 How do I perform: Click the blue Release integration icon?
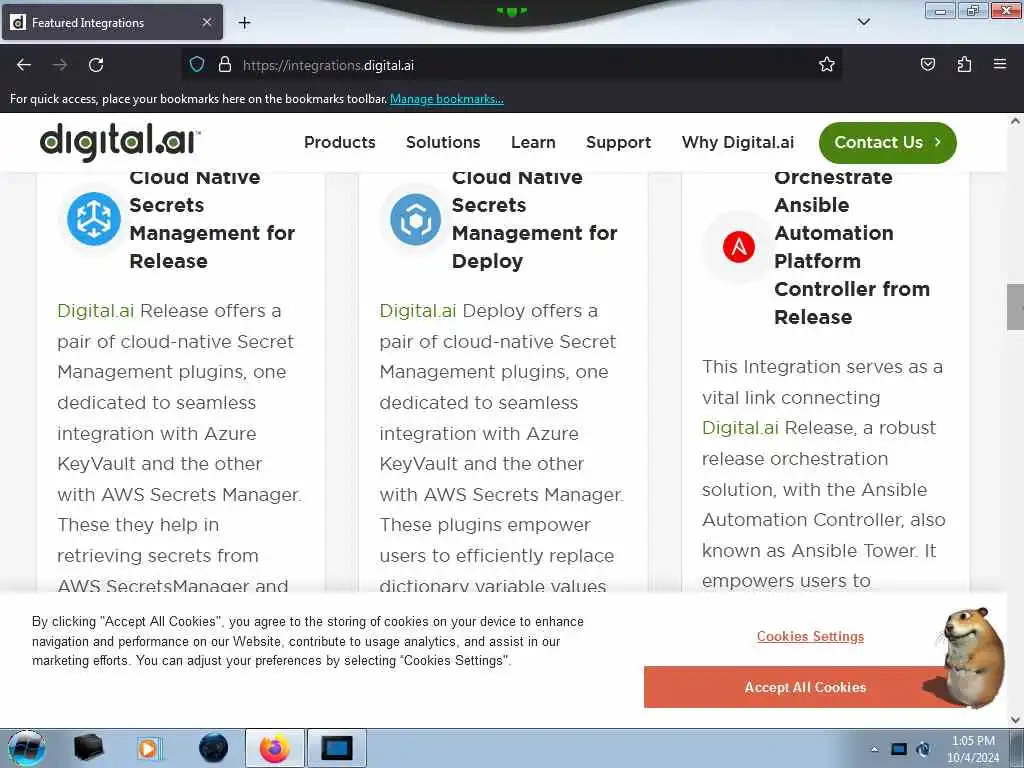tap(93, 219)
